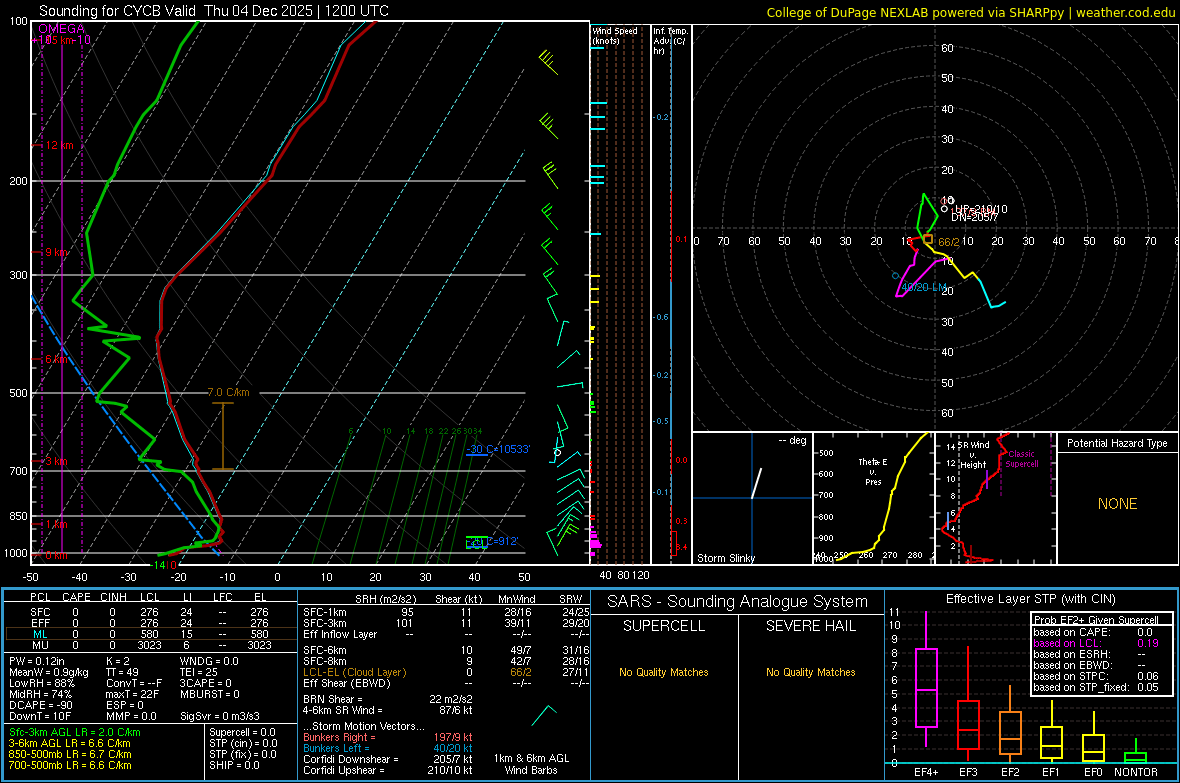
Task: Select green 'Sfc-3km AGL LR = 2.0 C/km'
Action: point(75,732)
